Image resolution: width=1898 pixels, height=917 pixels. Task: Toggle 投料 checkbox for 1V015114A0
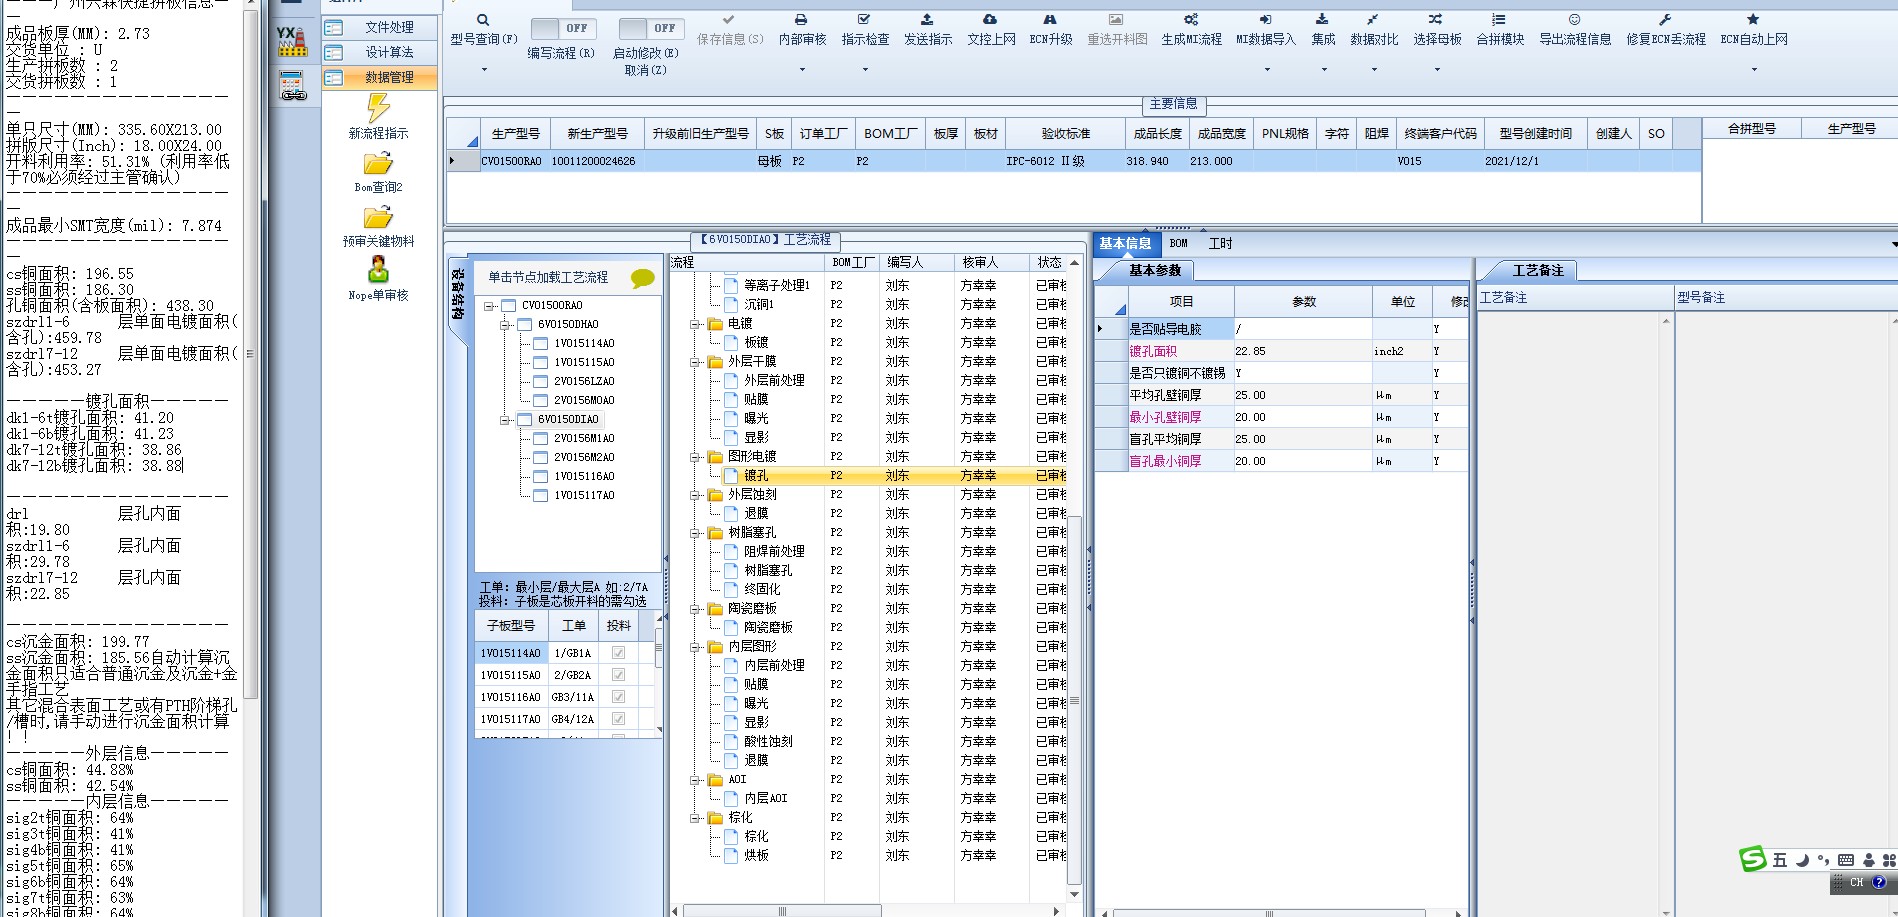click(x=618, y=653)
